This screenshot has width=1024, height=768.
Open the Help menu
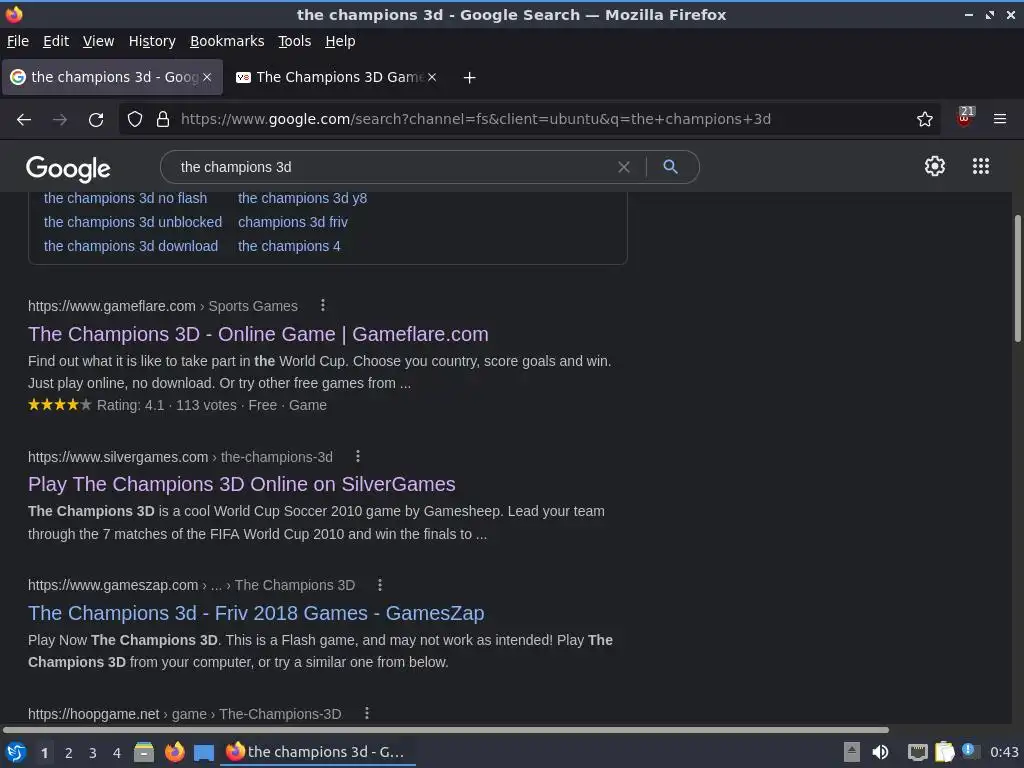(x=340, y=41)
